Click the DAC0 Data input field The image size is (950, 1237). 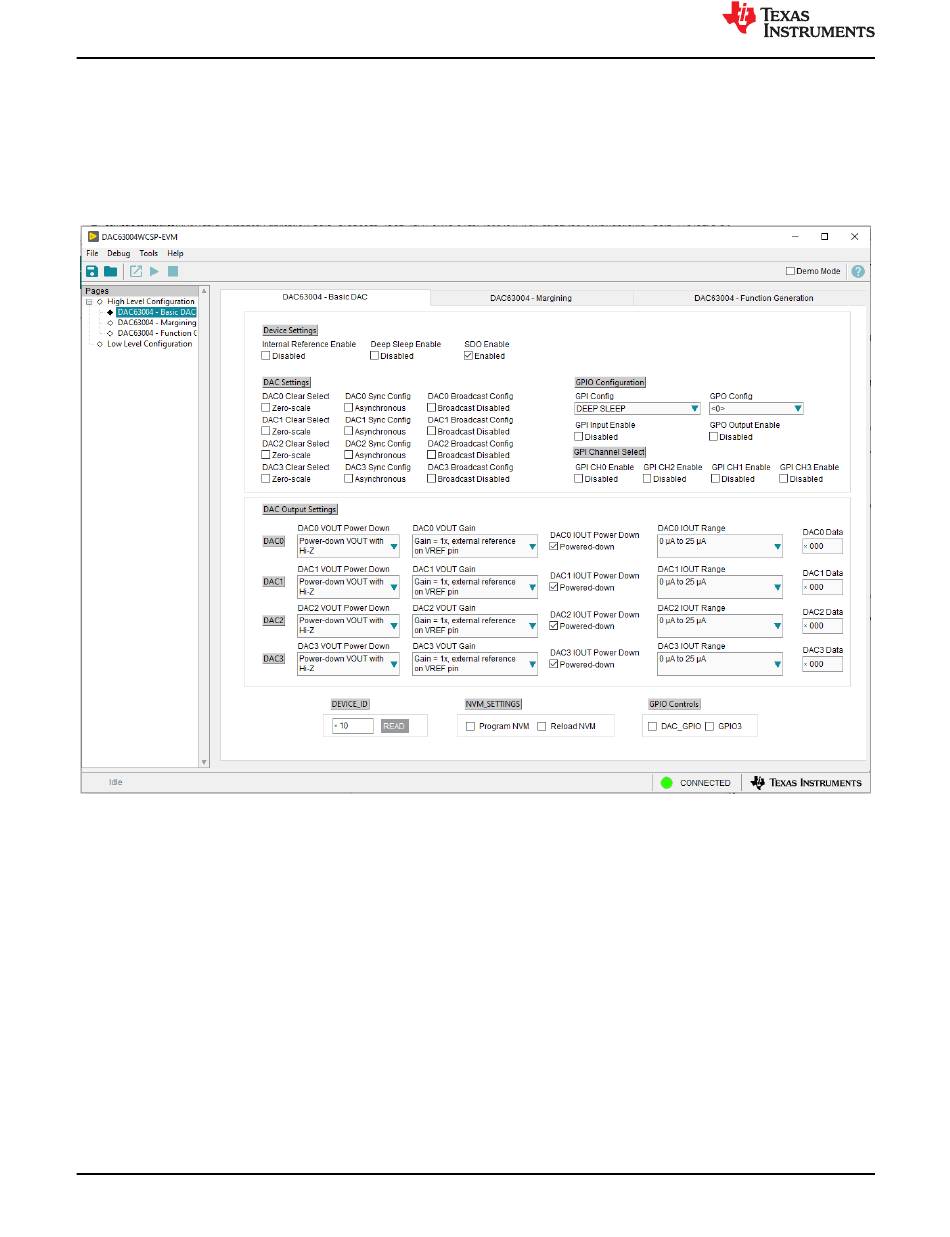point(822,547)
